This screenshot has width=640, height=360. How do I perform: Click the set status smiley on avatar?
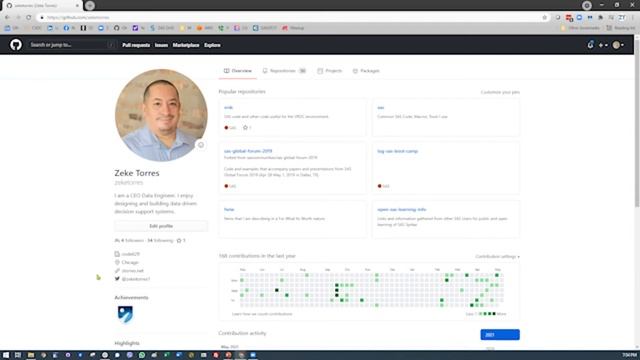(201, 145)
